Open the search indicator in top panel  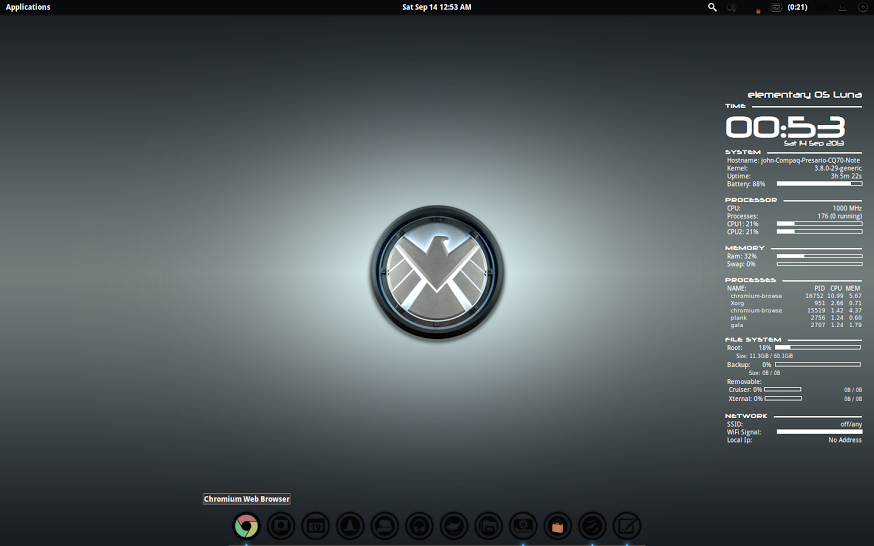pos(712,7)
